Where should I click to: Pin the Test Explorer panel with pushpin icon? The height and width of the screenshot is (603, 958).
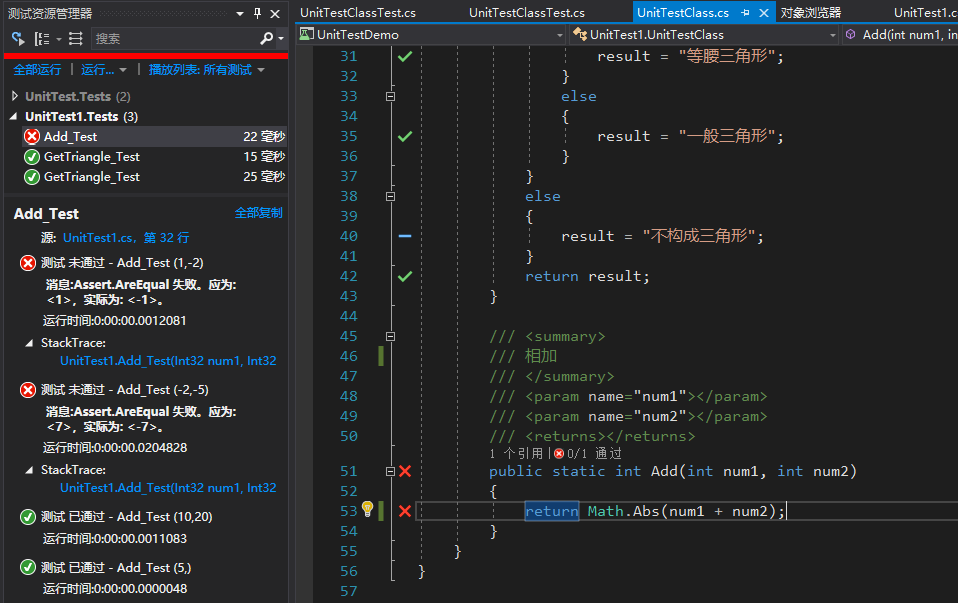[257, 13]
